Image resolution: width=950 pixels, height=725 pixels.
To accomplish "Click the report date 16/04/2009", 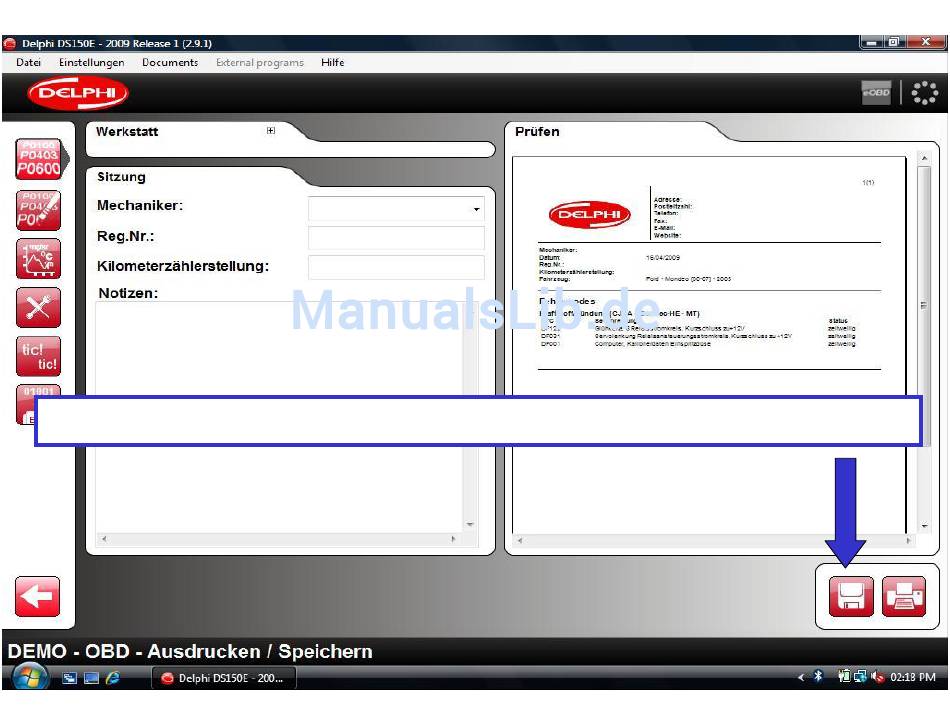I will point(663,257).
